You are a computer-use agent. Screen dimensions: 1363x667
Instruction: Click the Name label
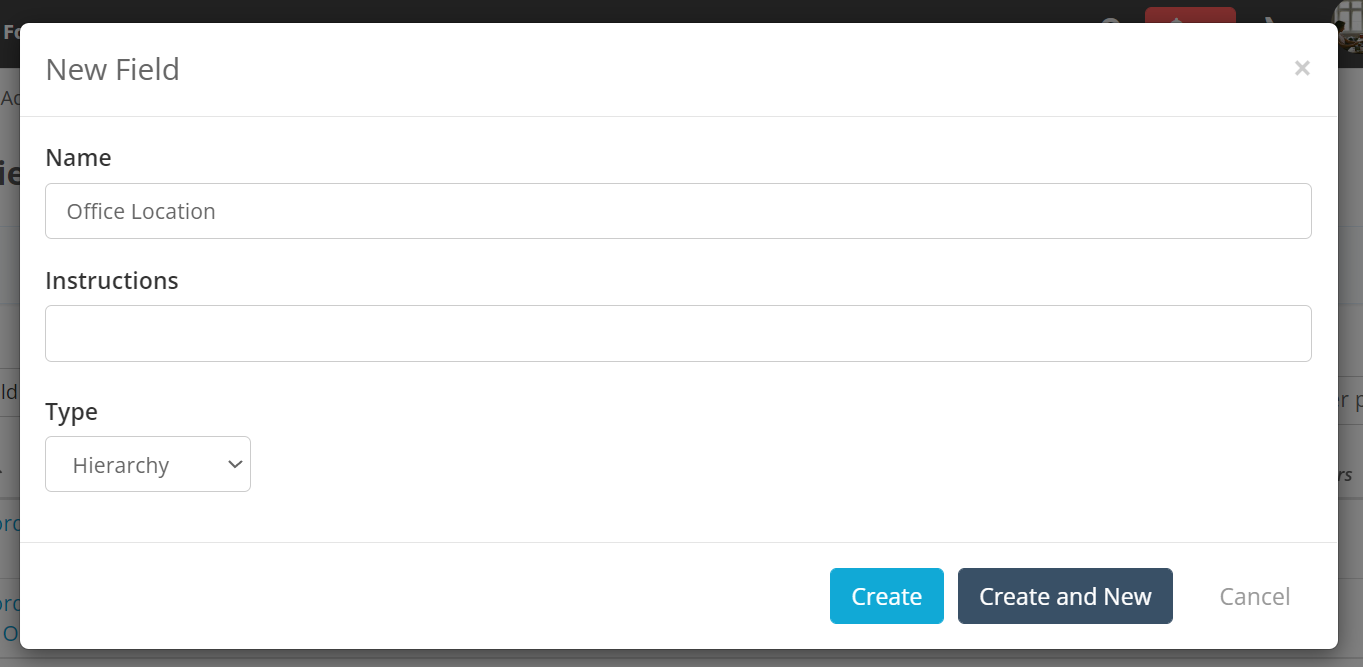[78, 158]
